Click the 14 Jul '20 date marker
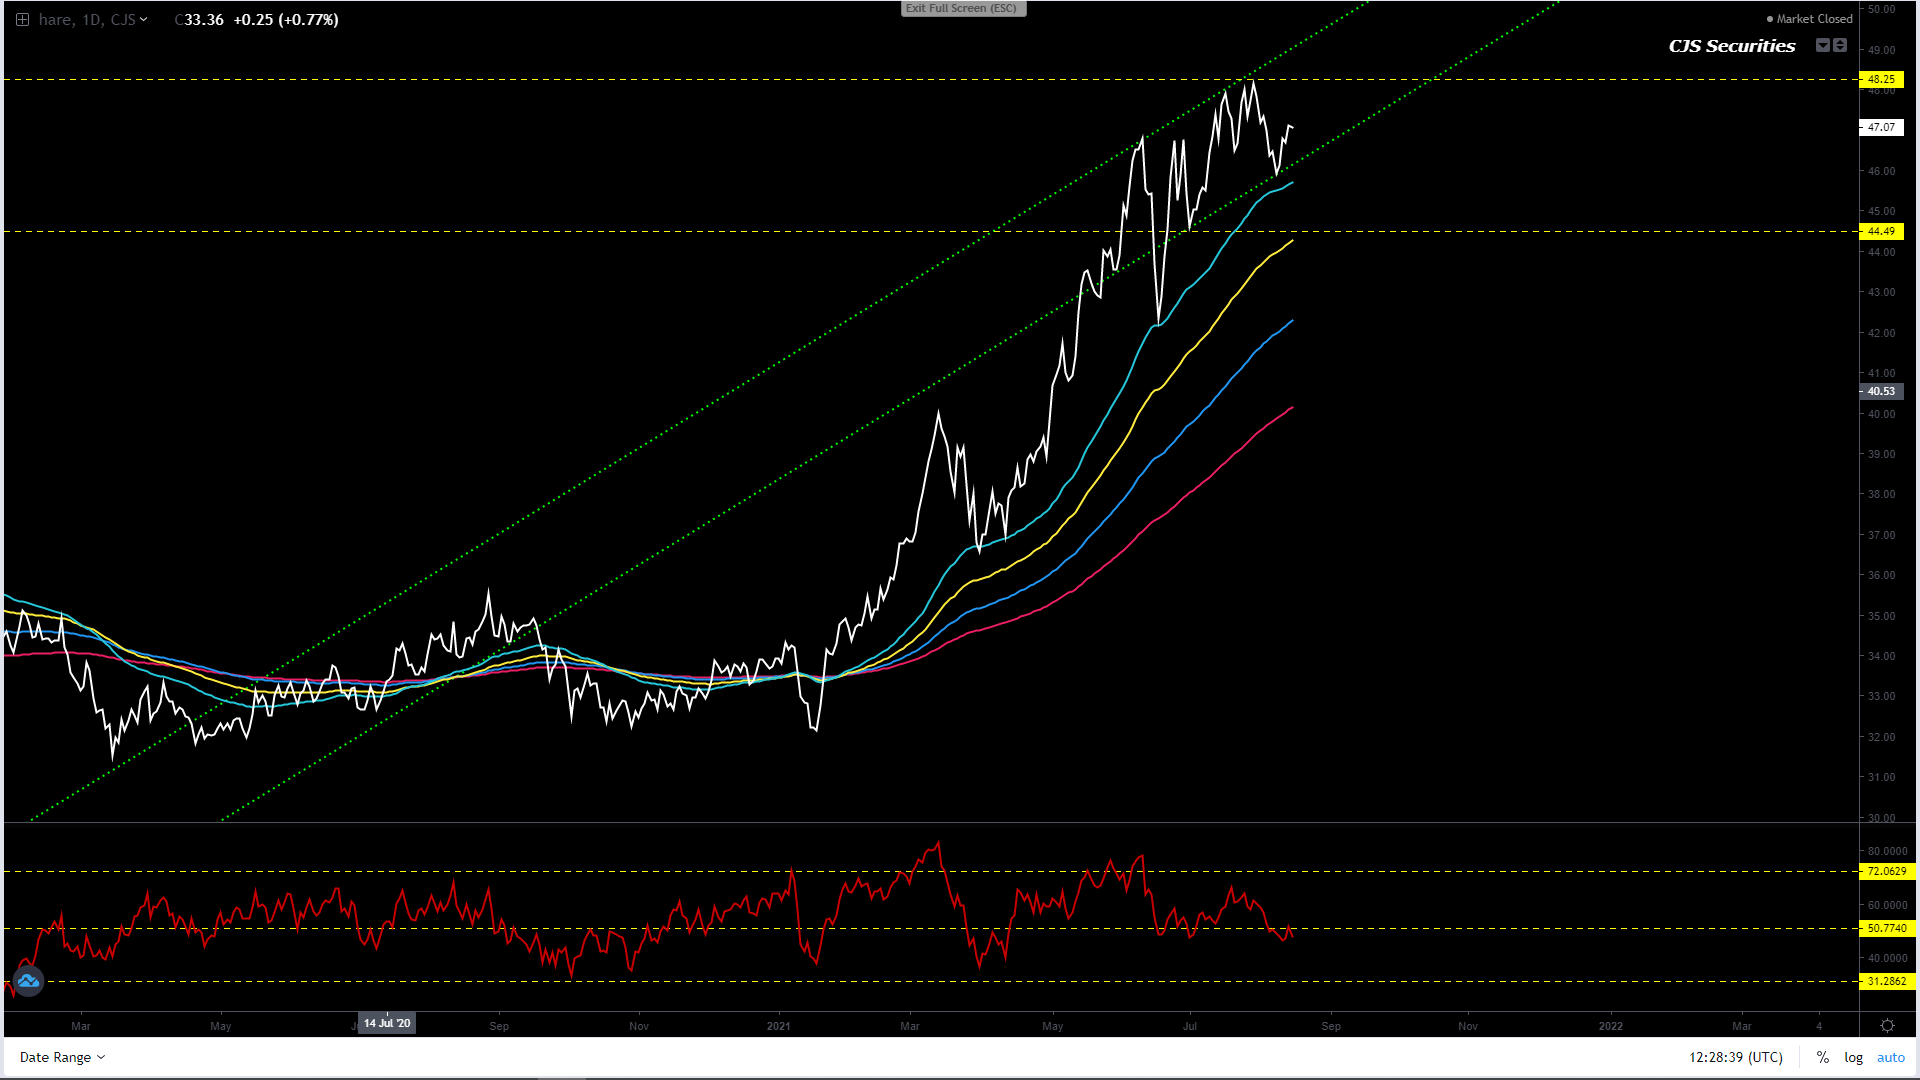Viewport: 1920px width, 1080px height. click(387, 1023)
